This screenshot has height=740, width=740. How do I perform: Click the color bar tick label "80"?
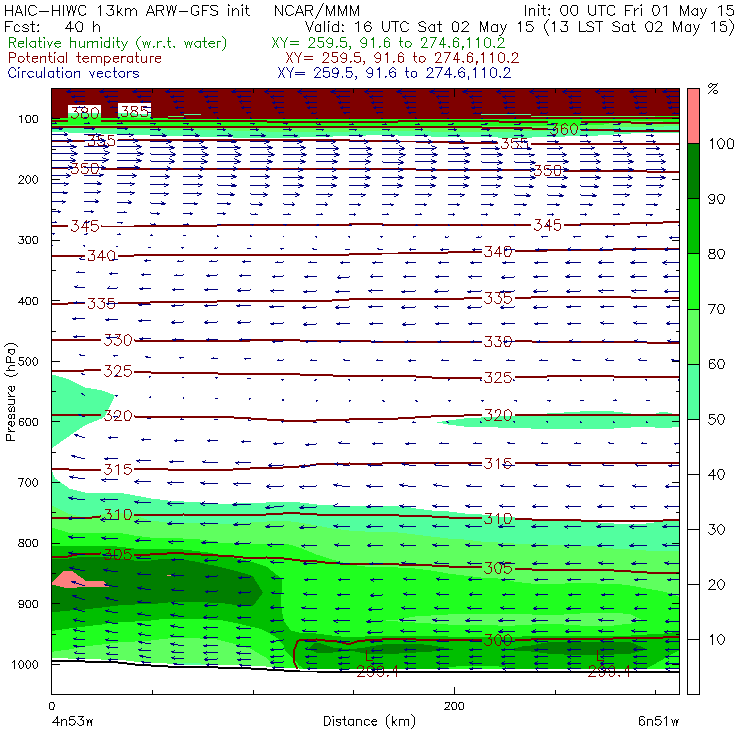[716, 254]
